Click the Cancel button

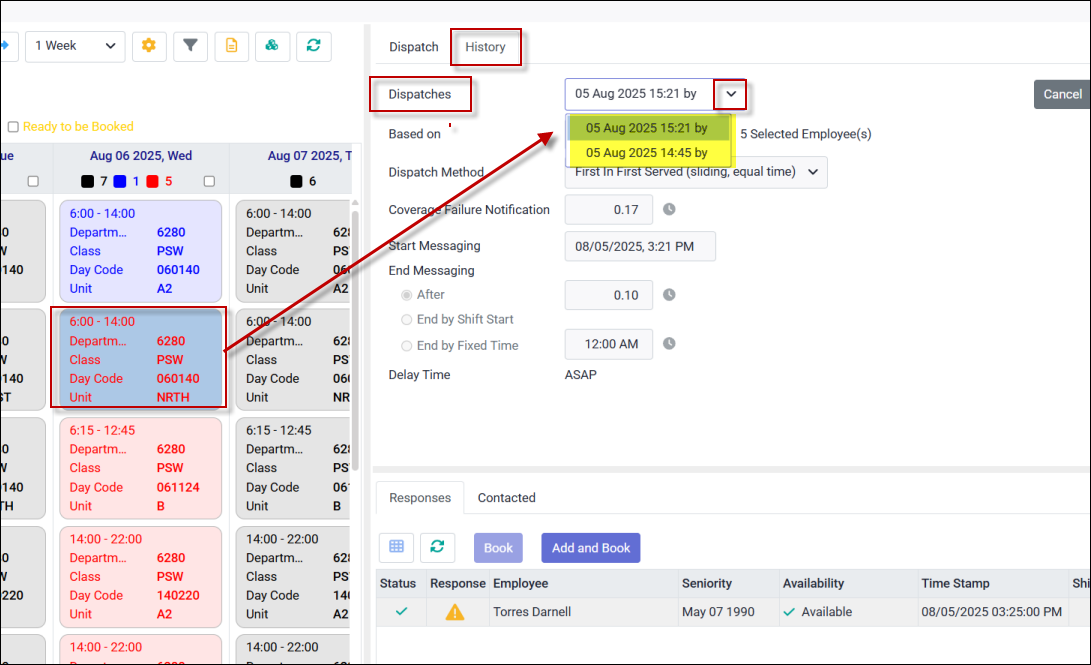(x=1062, y=94)
